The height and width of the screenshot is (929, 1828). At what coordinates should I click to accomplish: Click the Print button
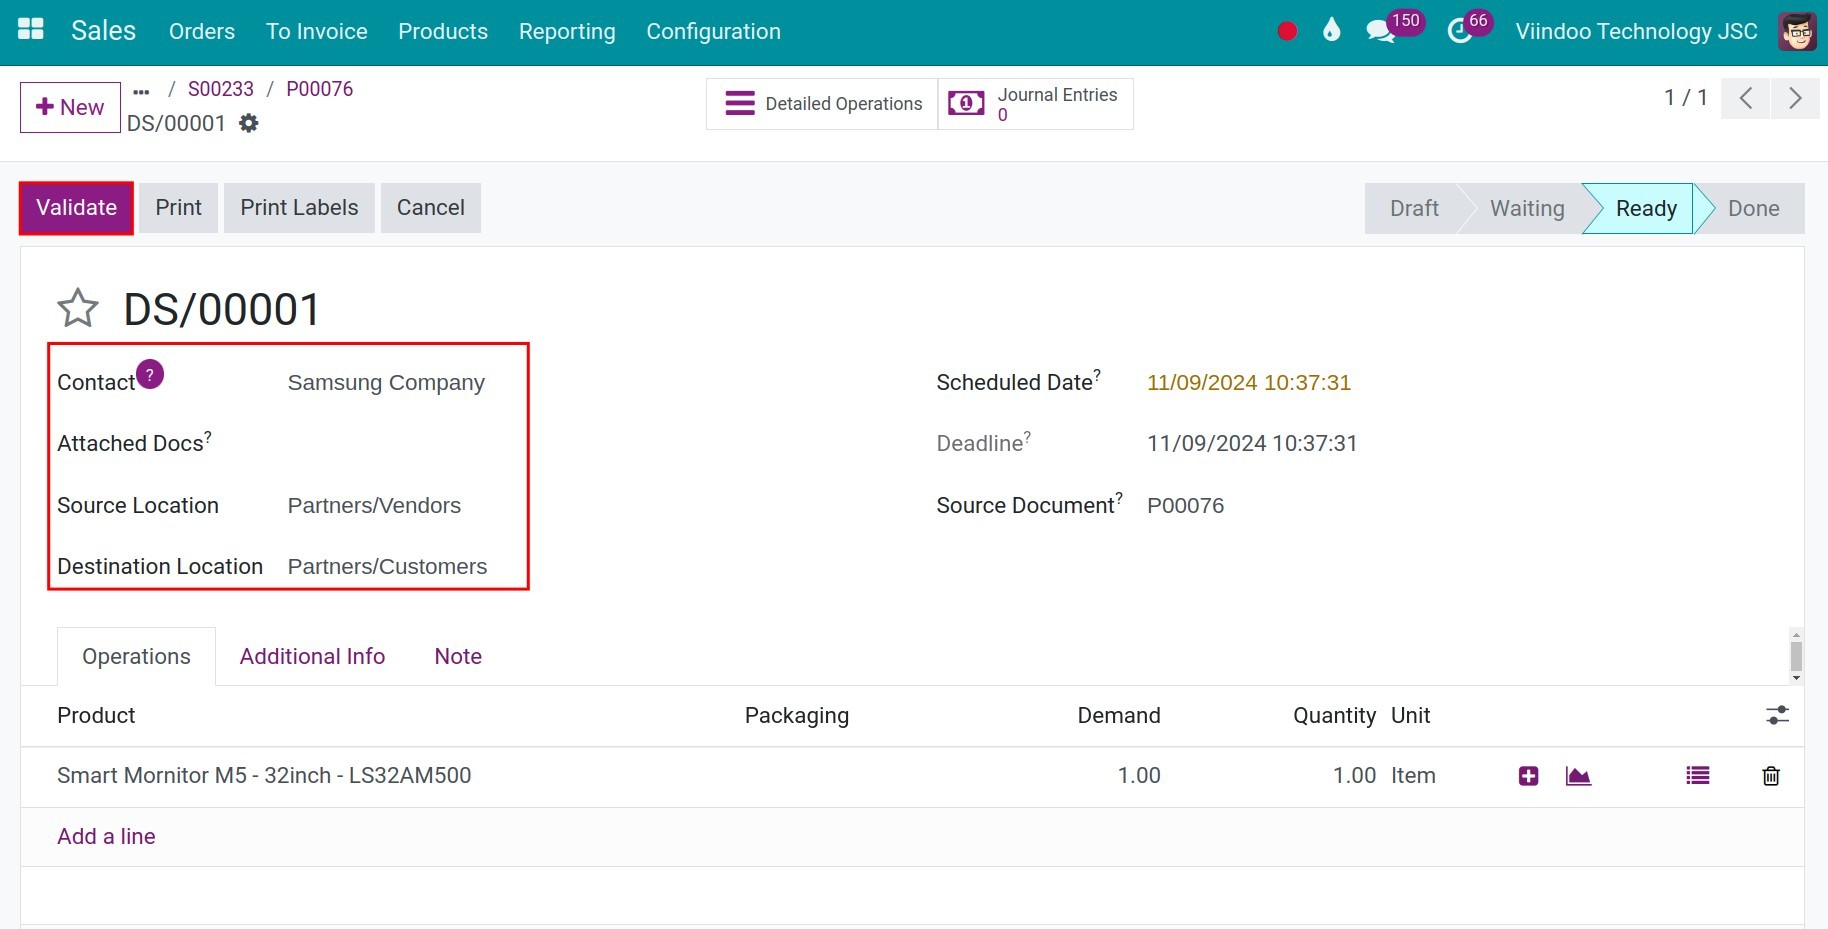[x=178, y=208]
